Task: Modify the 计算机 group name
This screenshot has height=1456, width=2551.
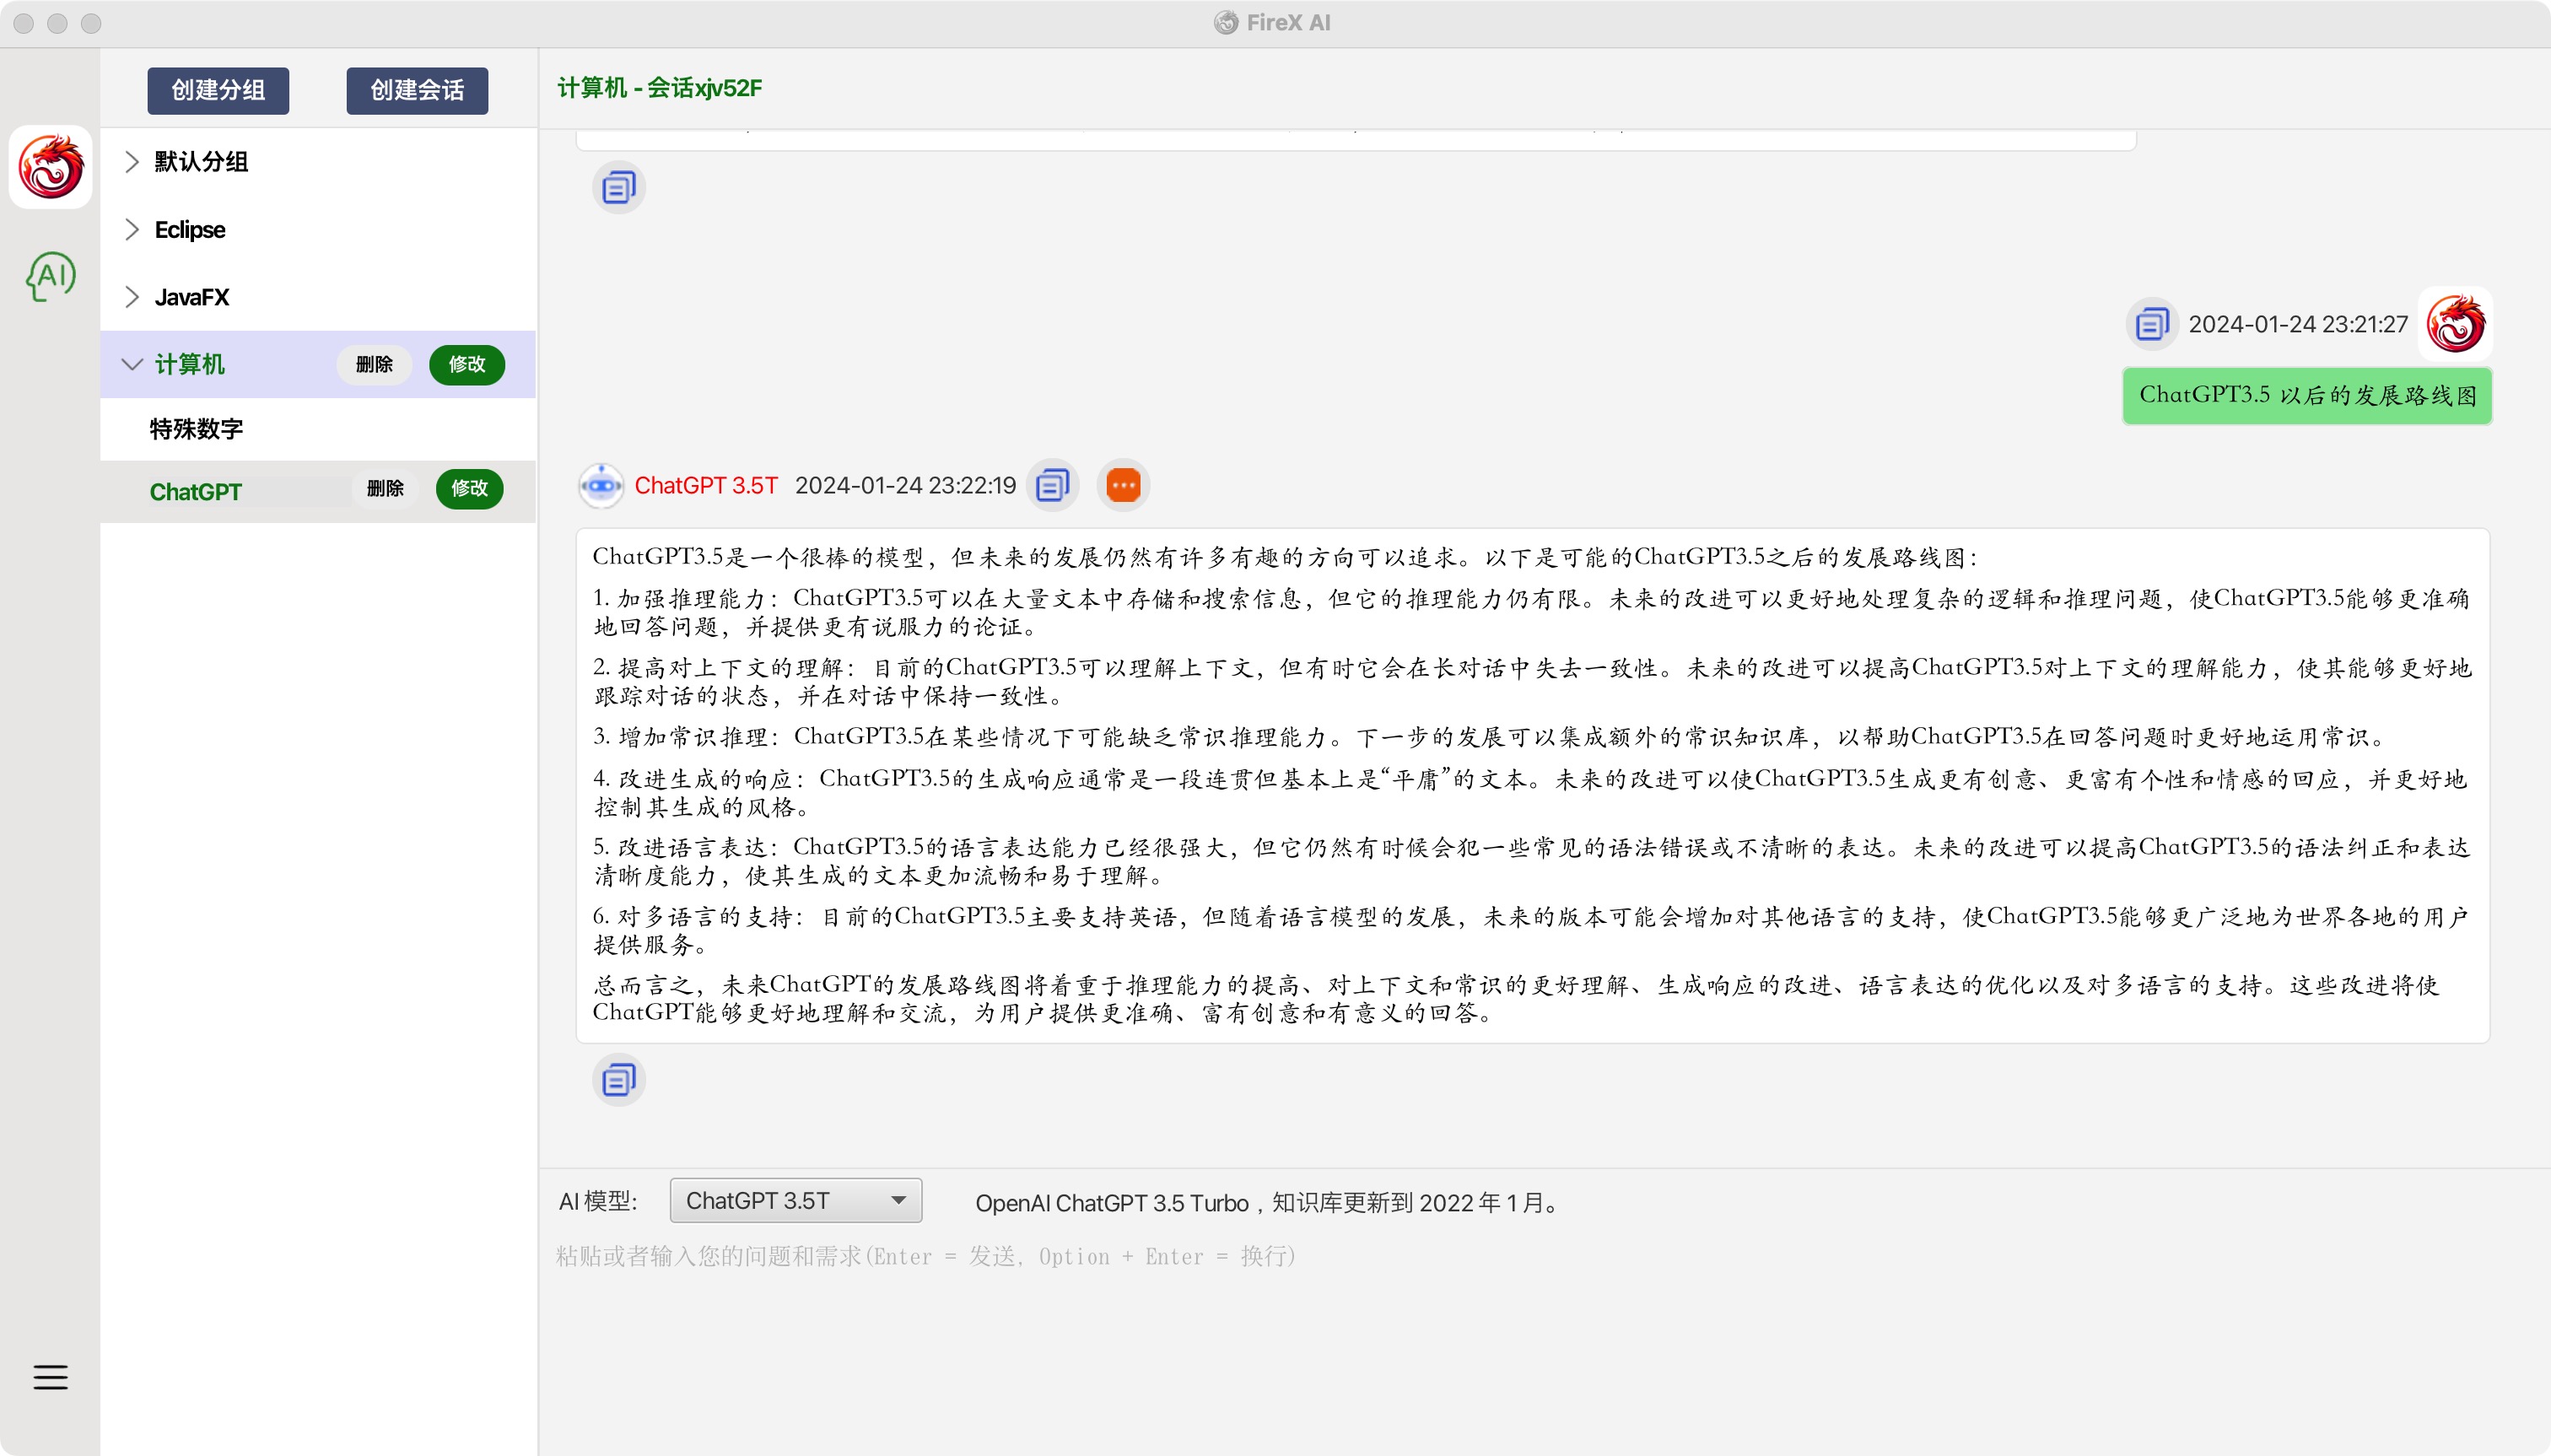Action: pyautogui.click(x=467, y=364)
